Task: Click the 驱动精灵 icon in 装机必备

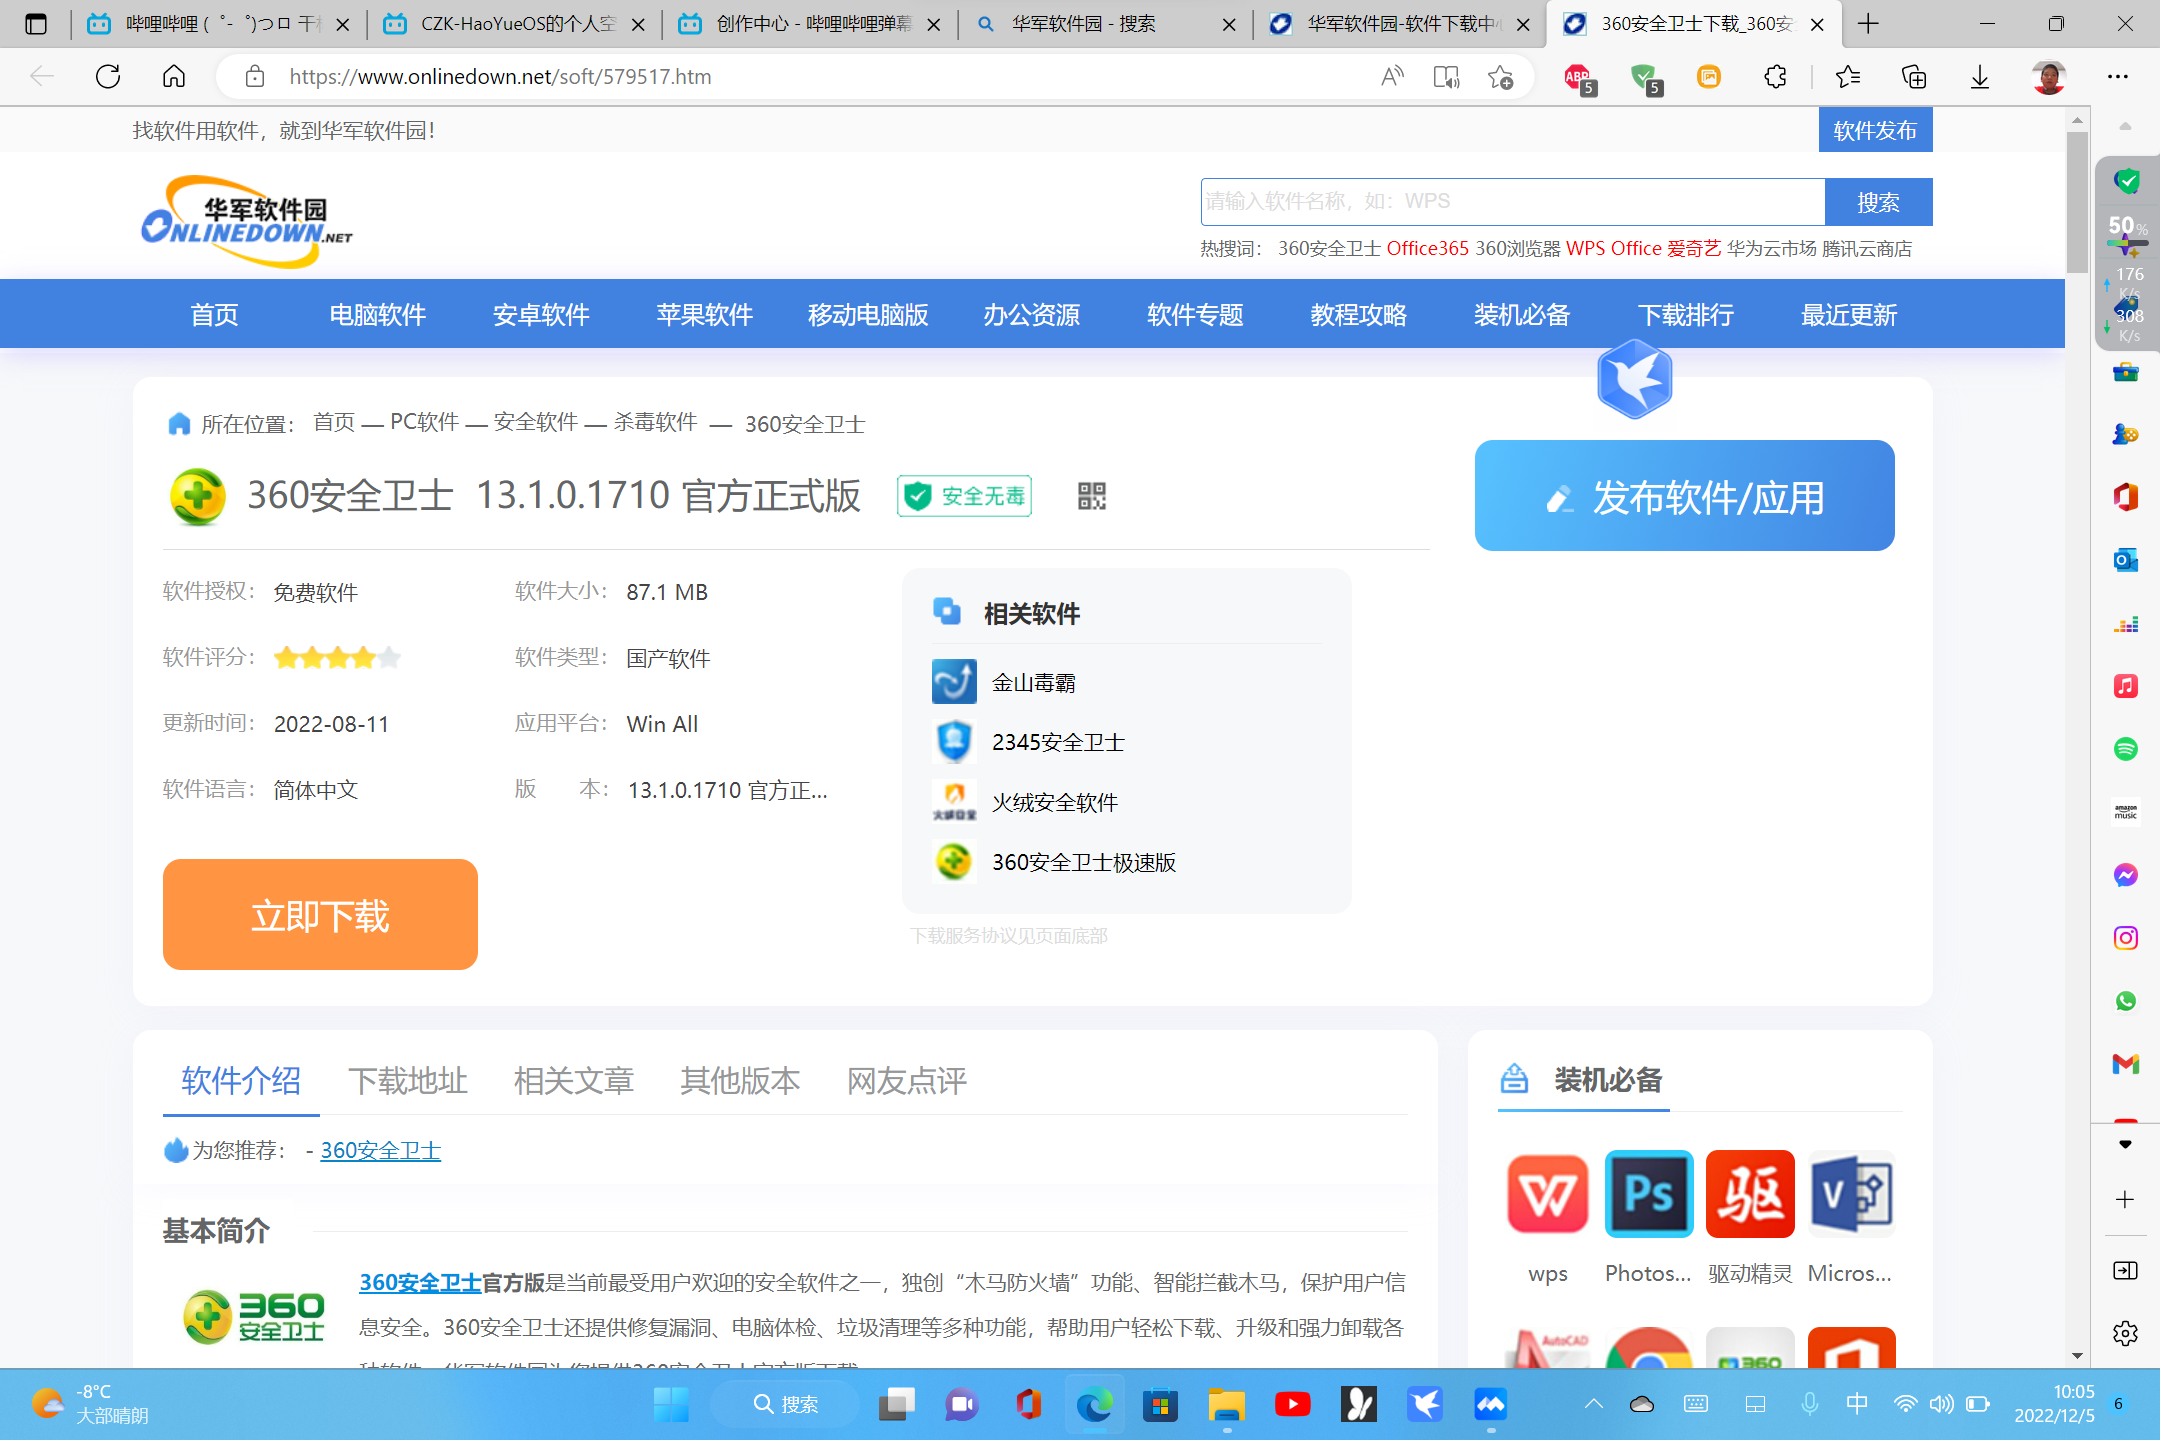Action: 1750,1194
